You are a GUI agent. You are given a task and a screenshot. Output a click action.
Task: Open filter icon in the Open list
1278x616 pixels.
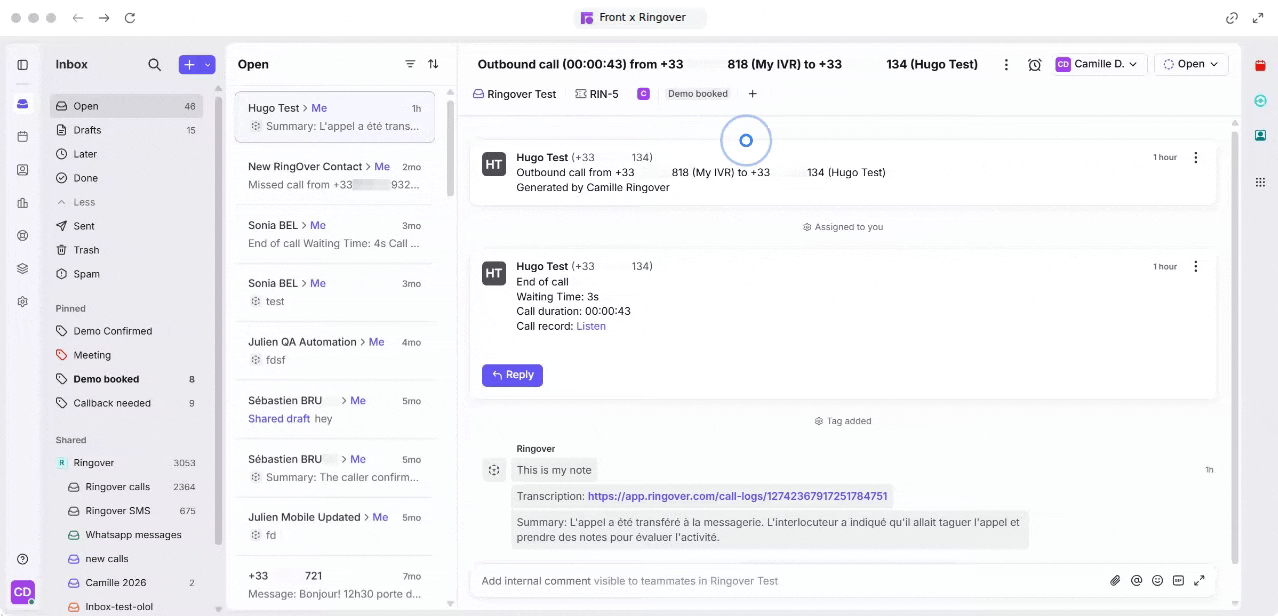410,64
